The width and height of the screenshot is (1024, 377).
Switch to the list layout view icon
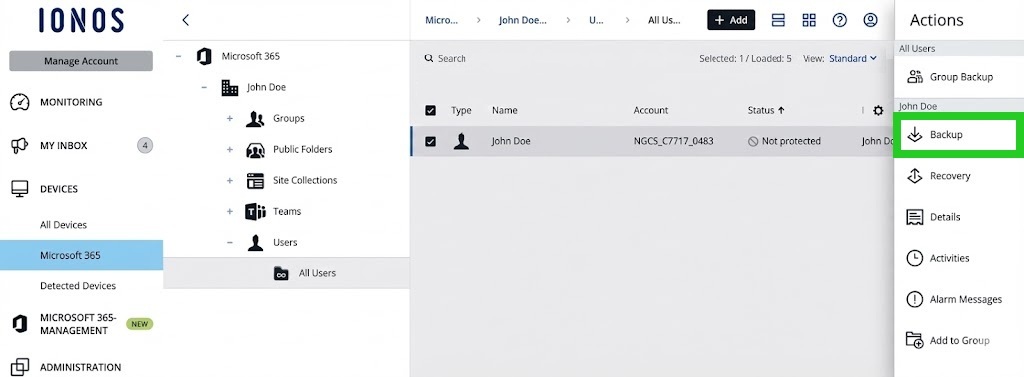tap(778, 20)
